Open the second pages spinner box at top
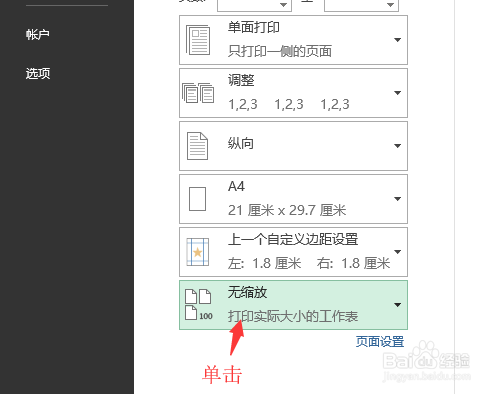 tap(361, 5)
